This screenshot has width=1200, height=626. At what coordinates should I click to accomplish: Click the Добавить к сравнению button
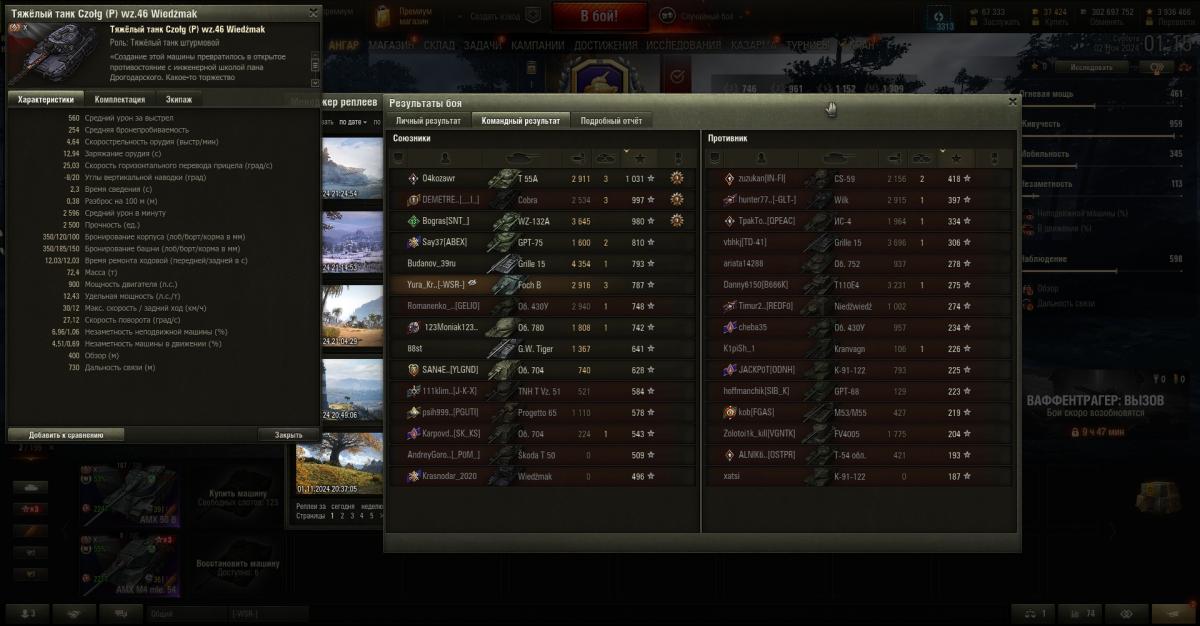(67, 435)
